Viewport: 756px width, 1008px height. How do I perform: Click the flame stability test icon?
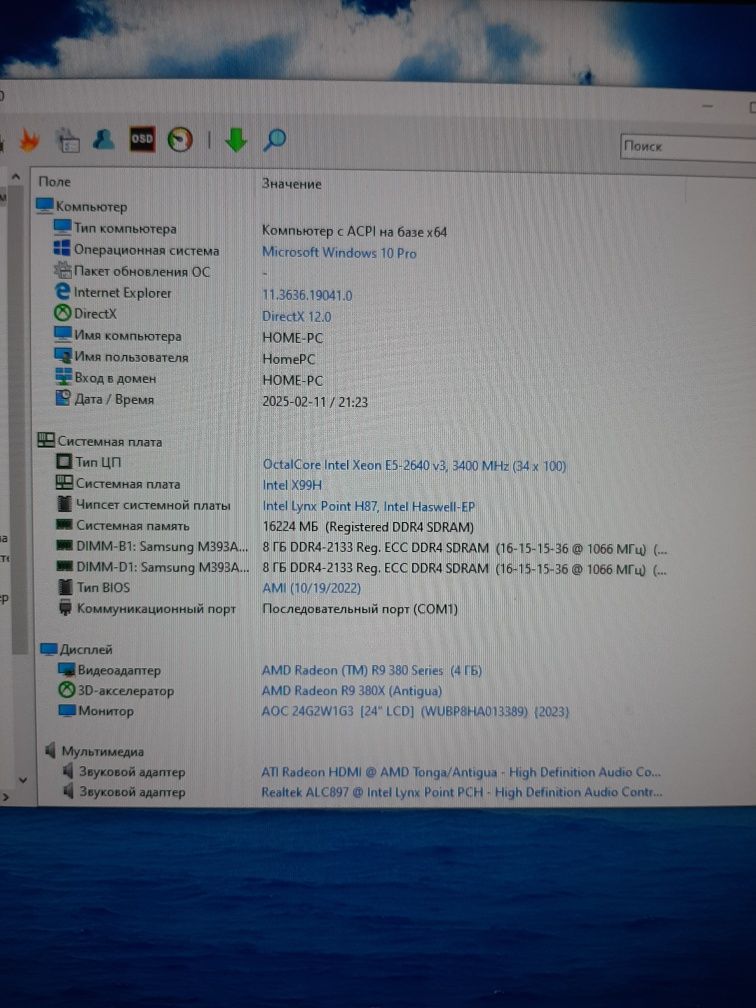coord(29,140)
